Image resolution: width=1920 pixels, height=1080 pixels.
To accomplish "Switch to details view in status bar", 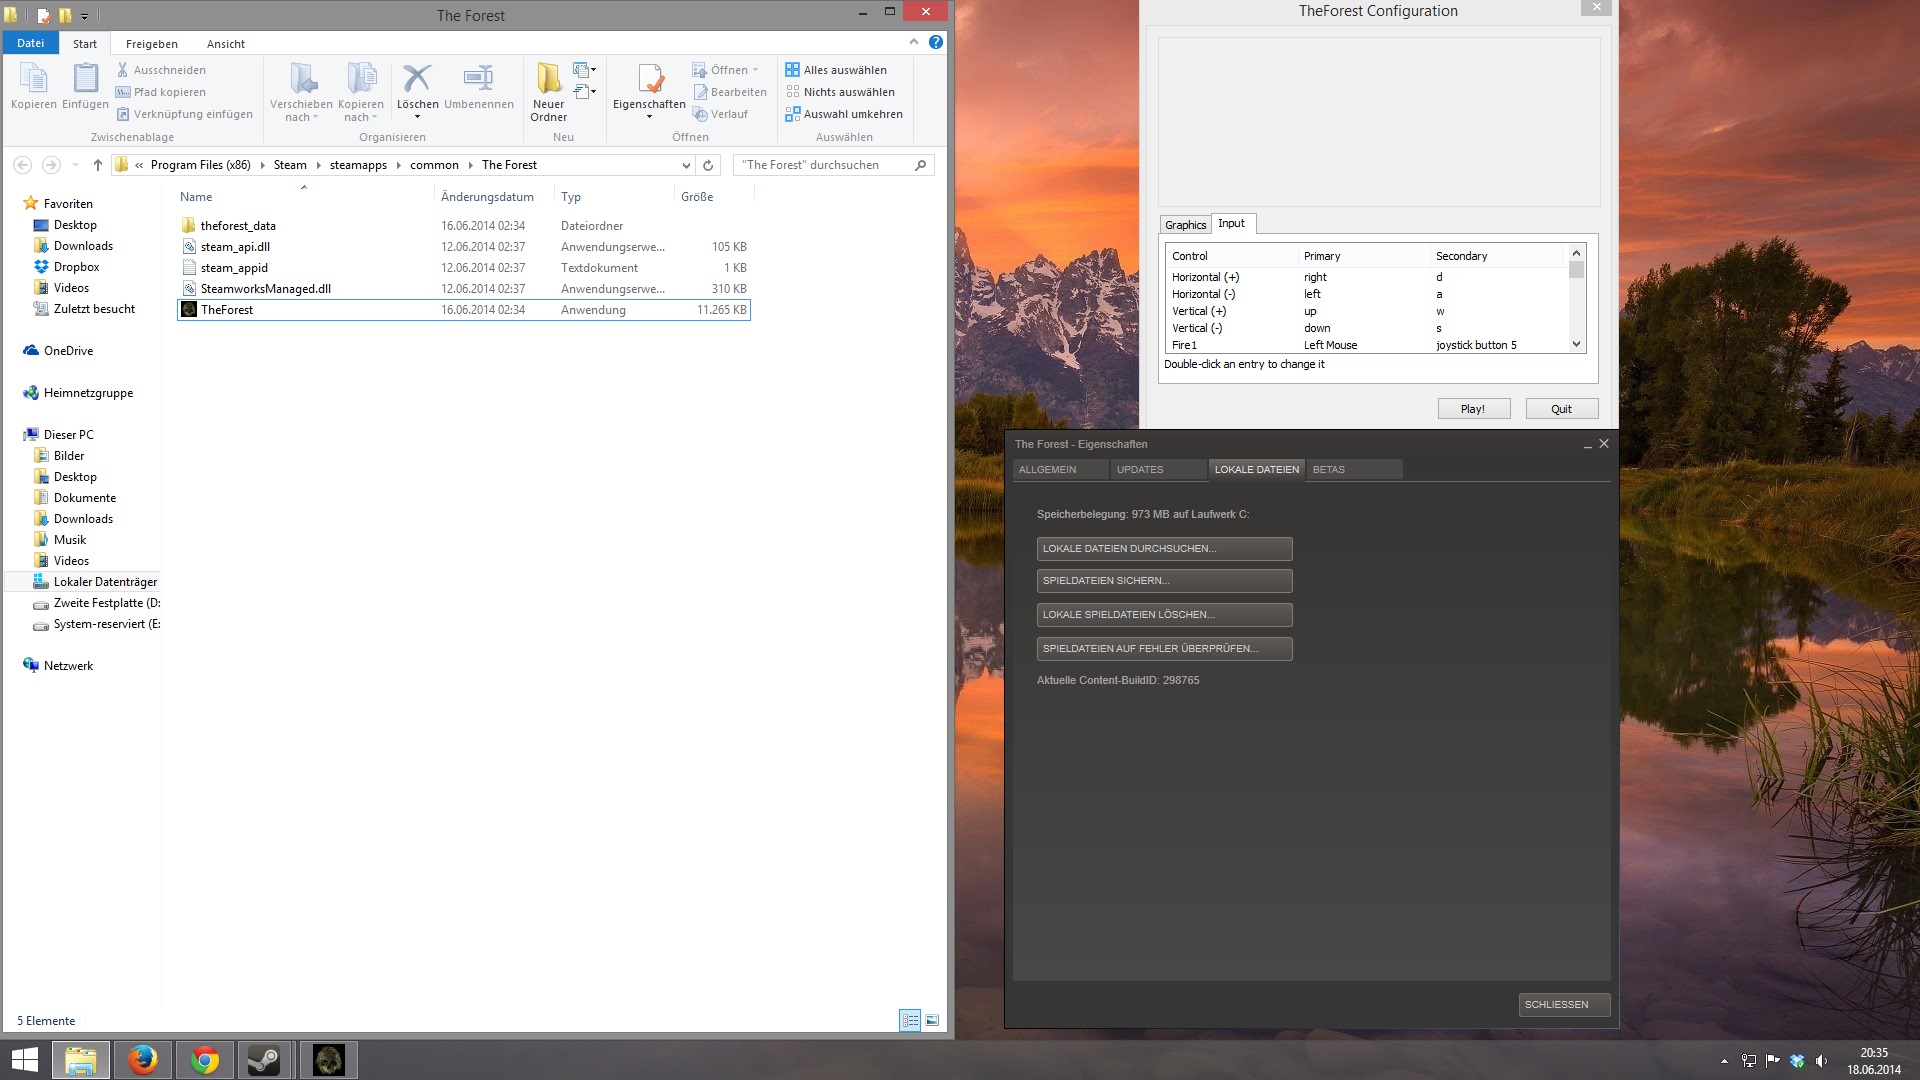I will coord(910,1020).
